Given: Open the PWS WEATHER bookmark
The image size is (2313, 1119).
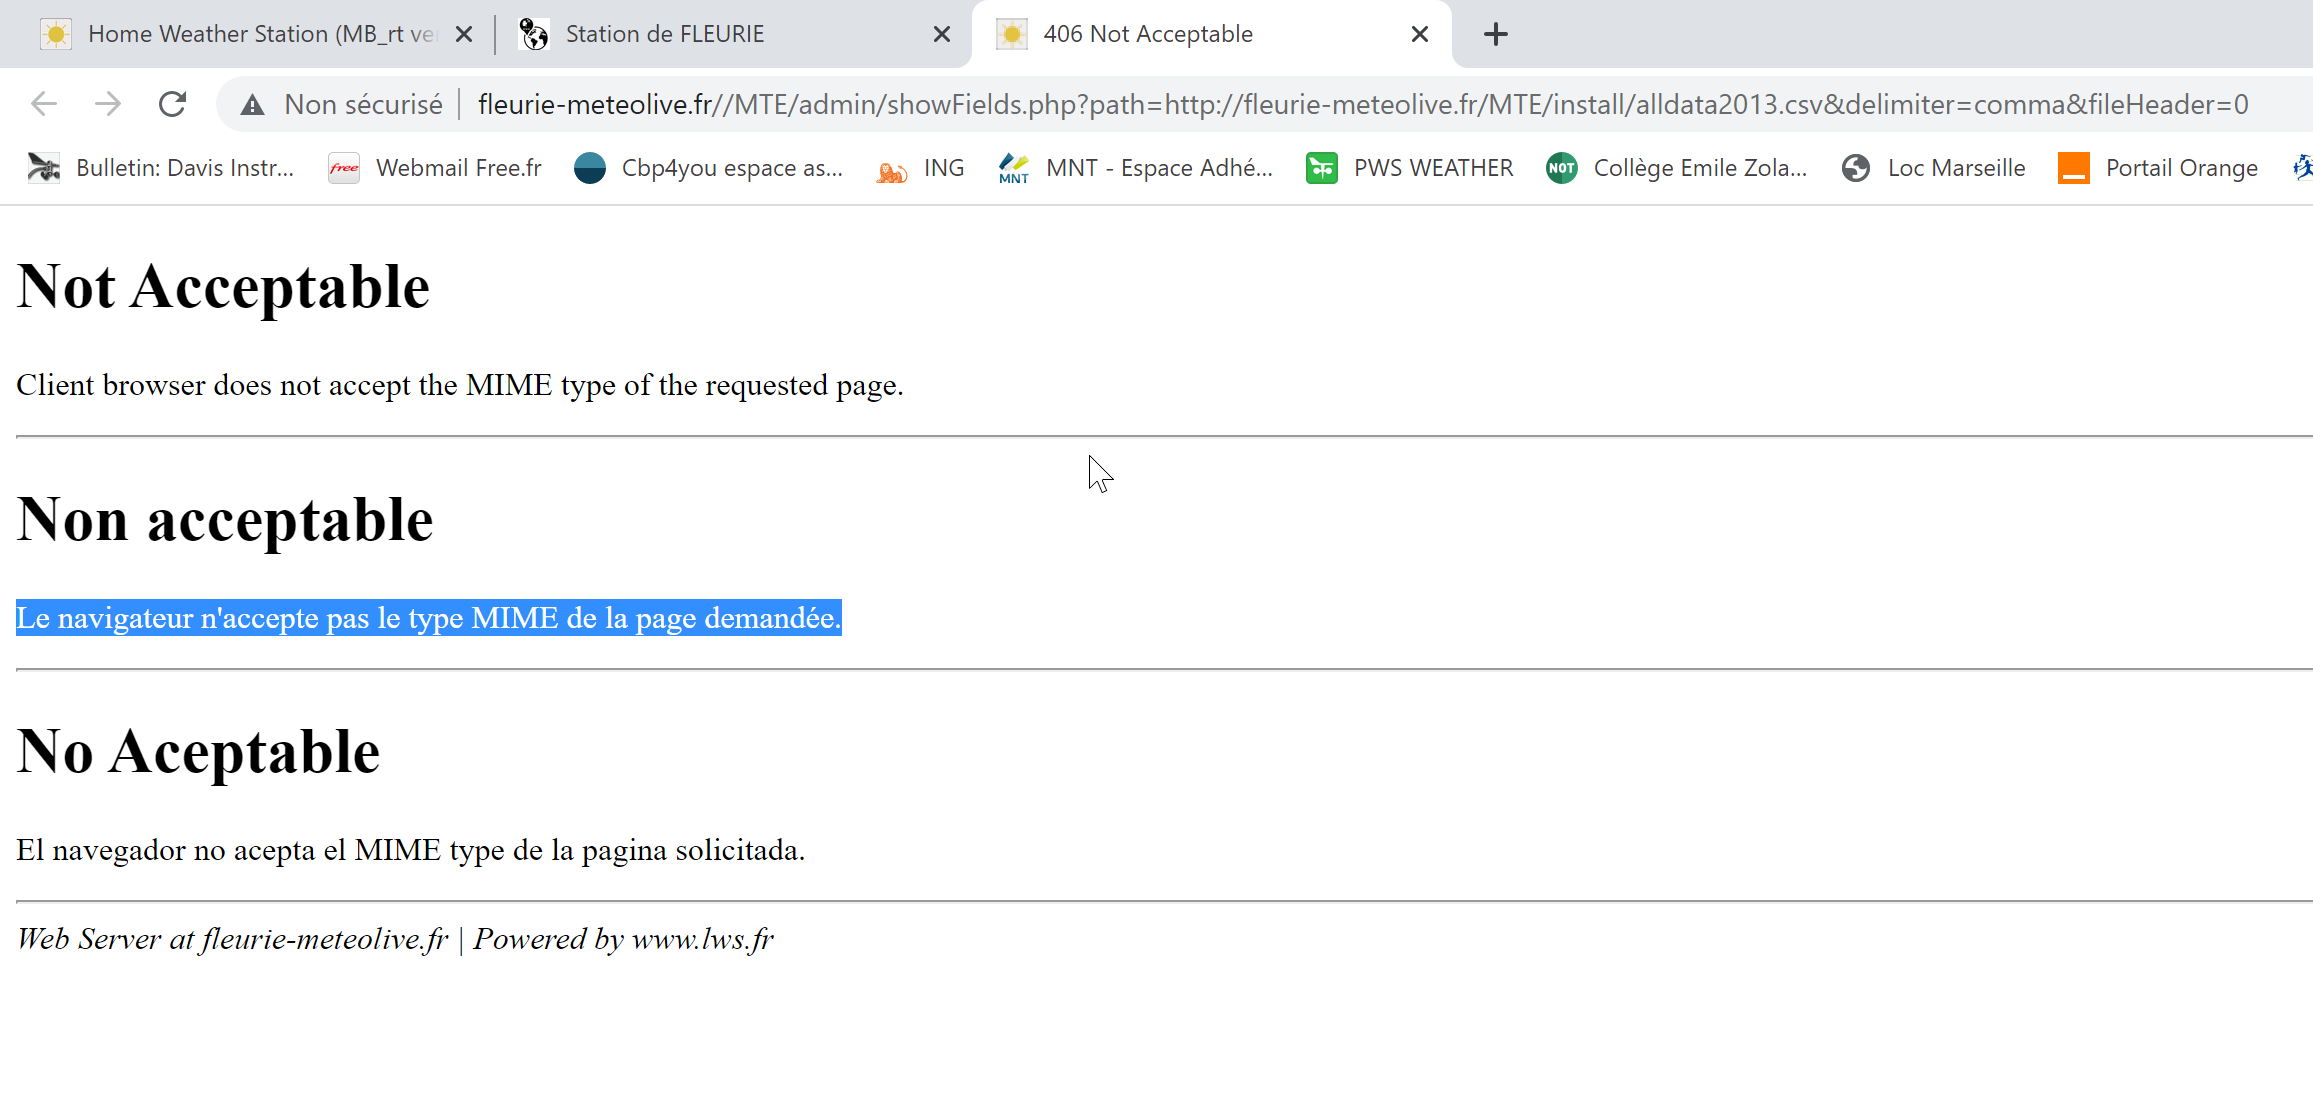Looking at the screenshot, I should (1410, 168).
